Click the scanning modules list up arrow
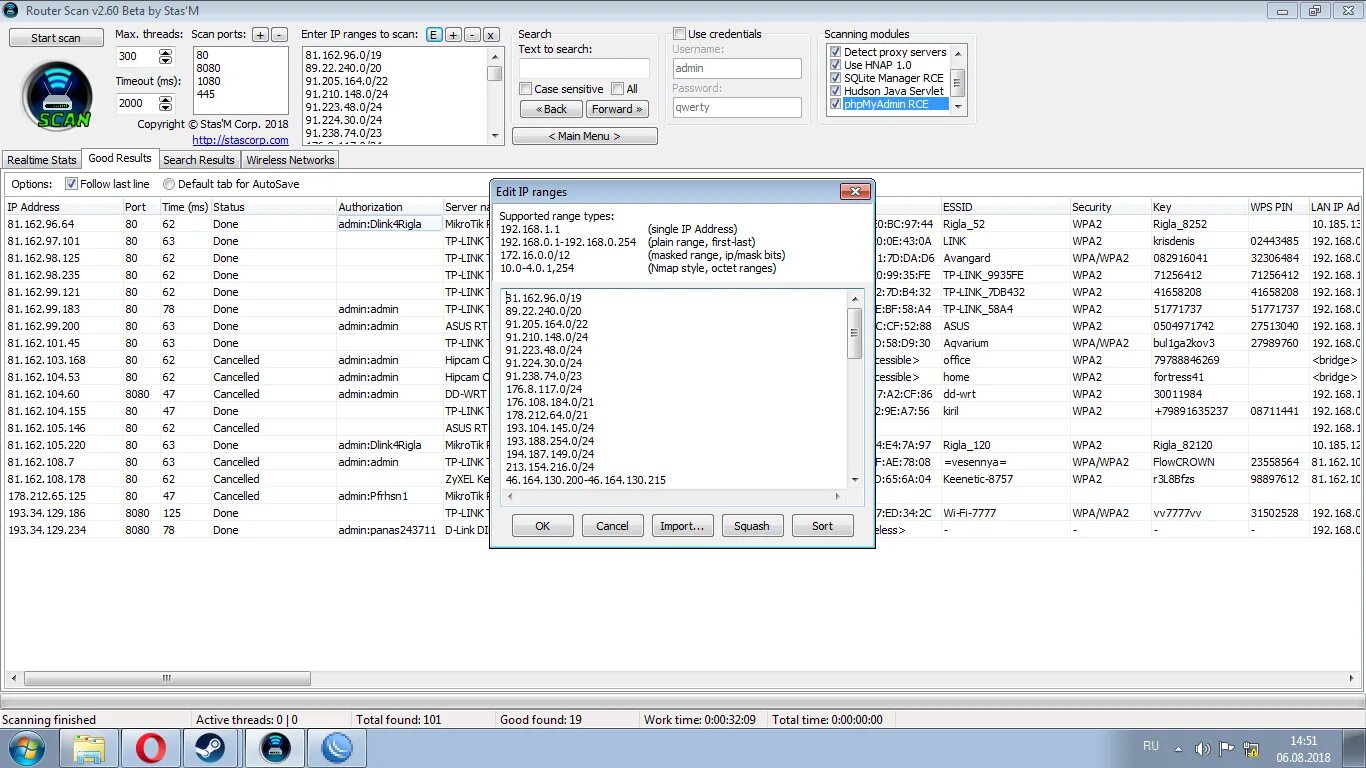 pyautogui.click(x=958, y=52)
